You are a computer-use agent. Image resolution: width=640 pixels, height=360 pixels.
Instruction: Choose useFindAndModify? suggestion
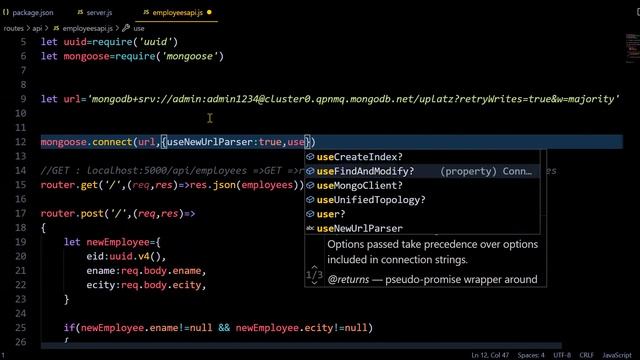point(422,171)
